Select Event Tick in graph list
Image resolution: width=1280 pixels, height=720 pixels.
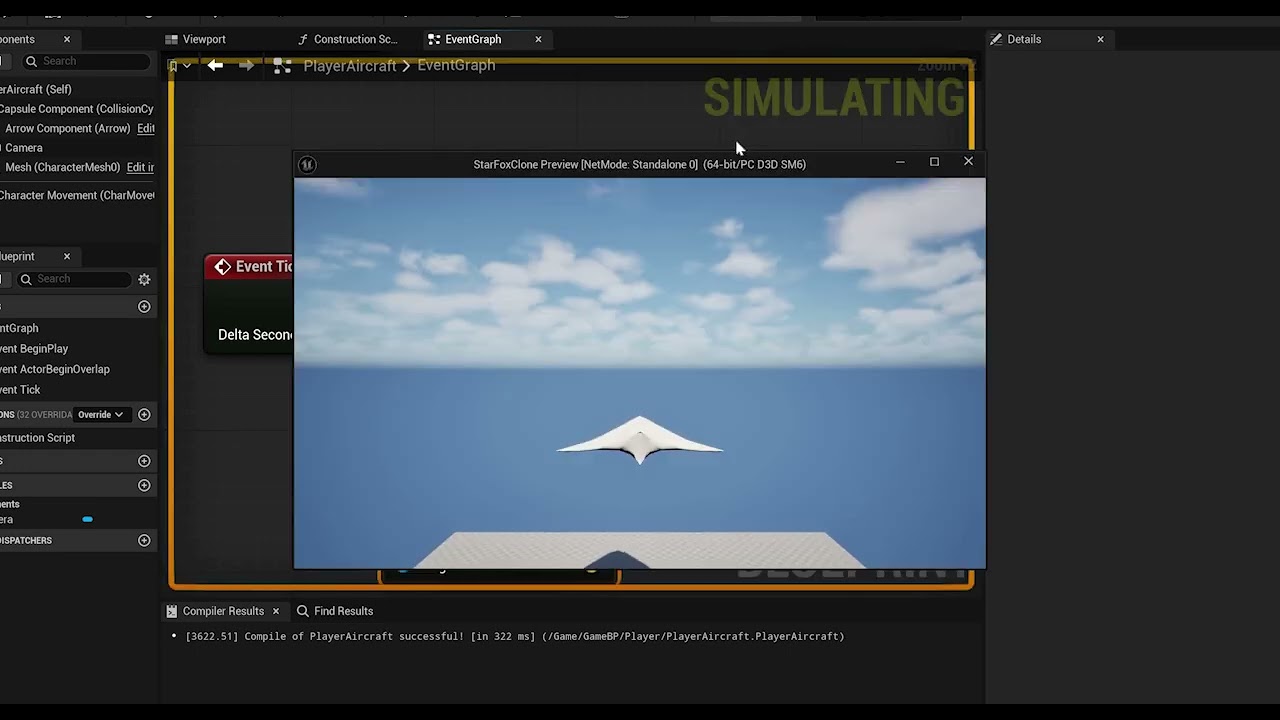coord(20,390)
